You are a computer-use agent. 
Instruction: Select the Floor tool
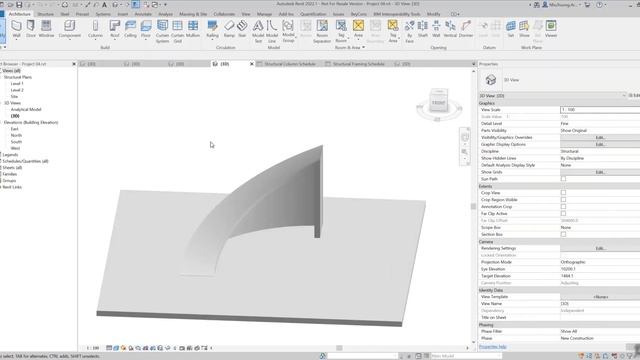[x=146, y=29]
